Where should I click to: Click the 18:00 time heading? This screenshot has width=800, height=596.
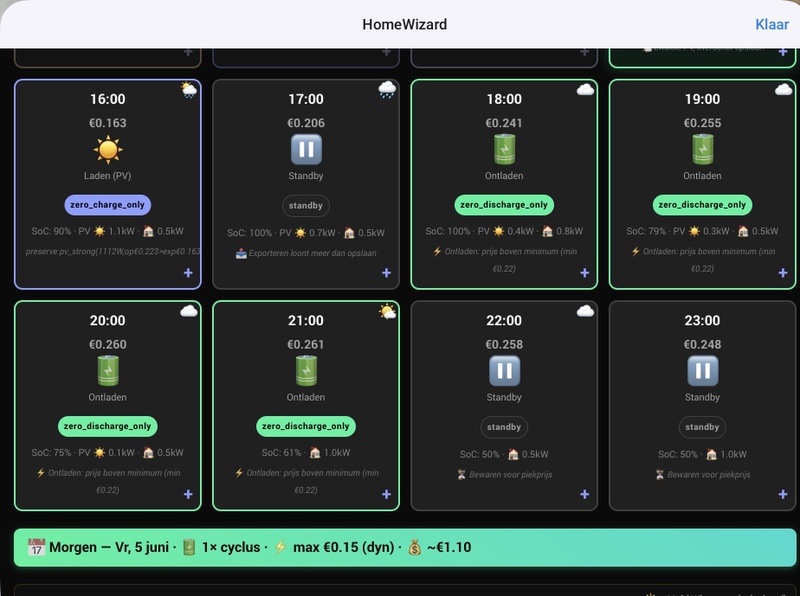click(504, 99)
